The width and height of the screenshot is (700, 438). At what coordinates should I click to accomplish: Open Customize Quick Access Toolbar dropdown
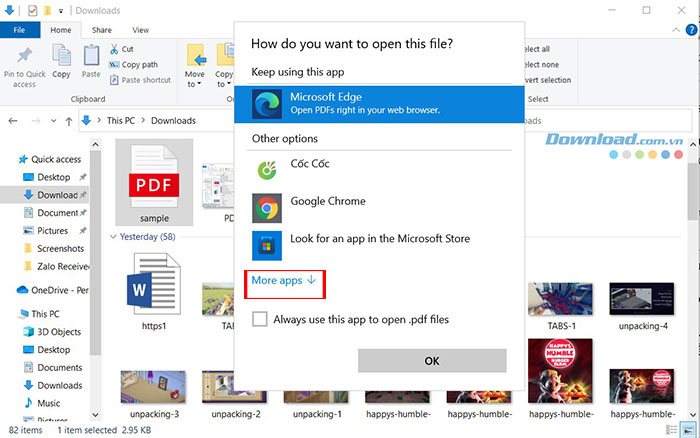pyautogui.click(x=61, y=10)
